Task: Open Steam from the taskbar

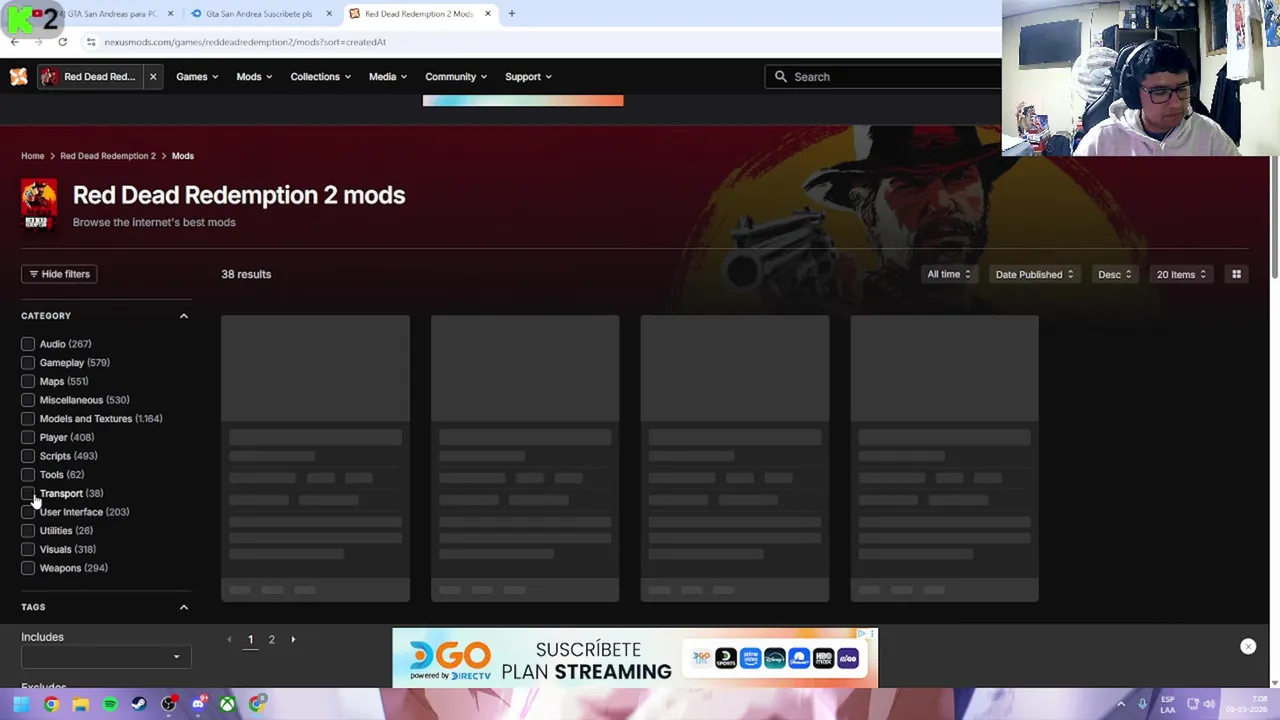Action: point(139,705)
